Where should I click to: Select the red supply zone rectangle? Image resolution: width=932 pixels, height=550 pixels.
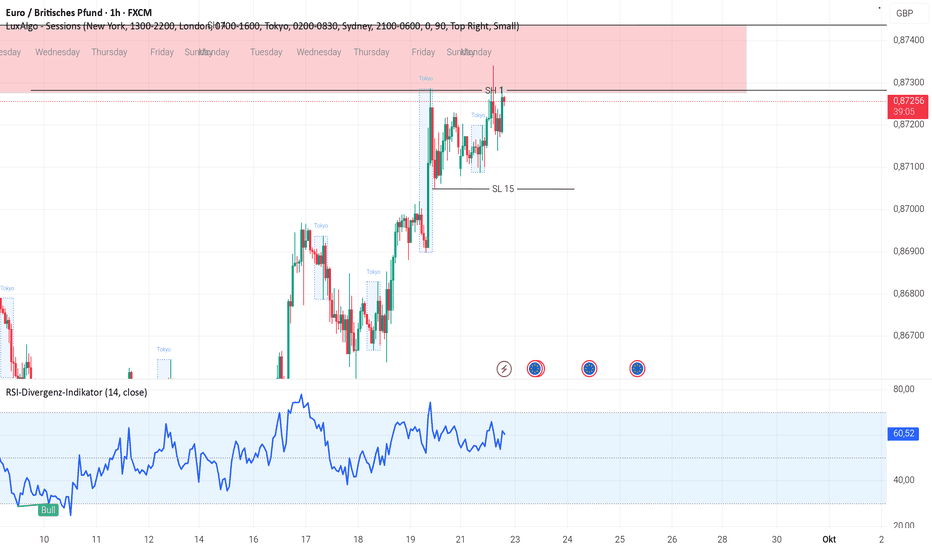(373, 59)
